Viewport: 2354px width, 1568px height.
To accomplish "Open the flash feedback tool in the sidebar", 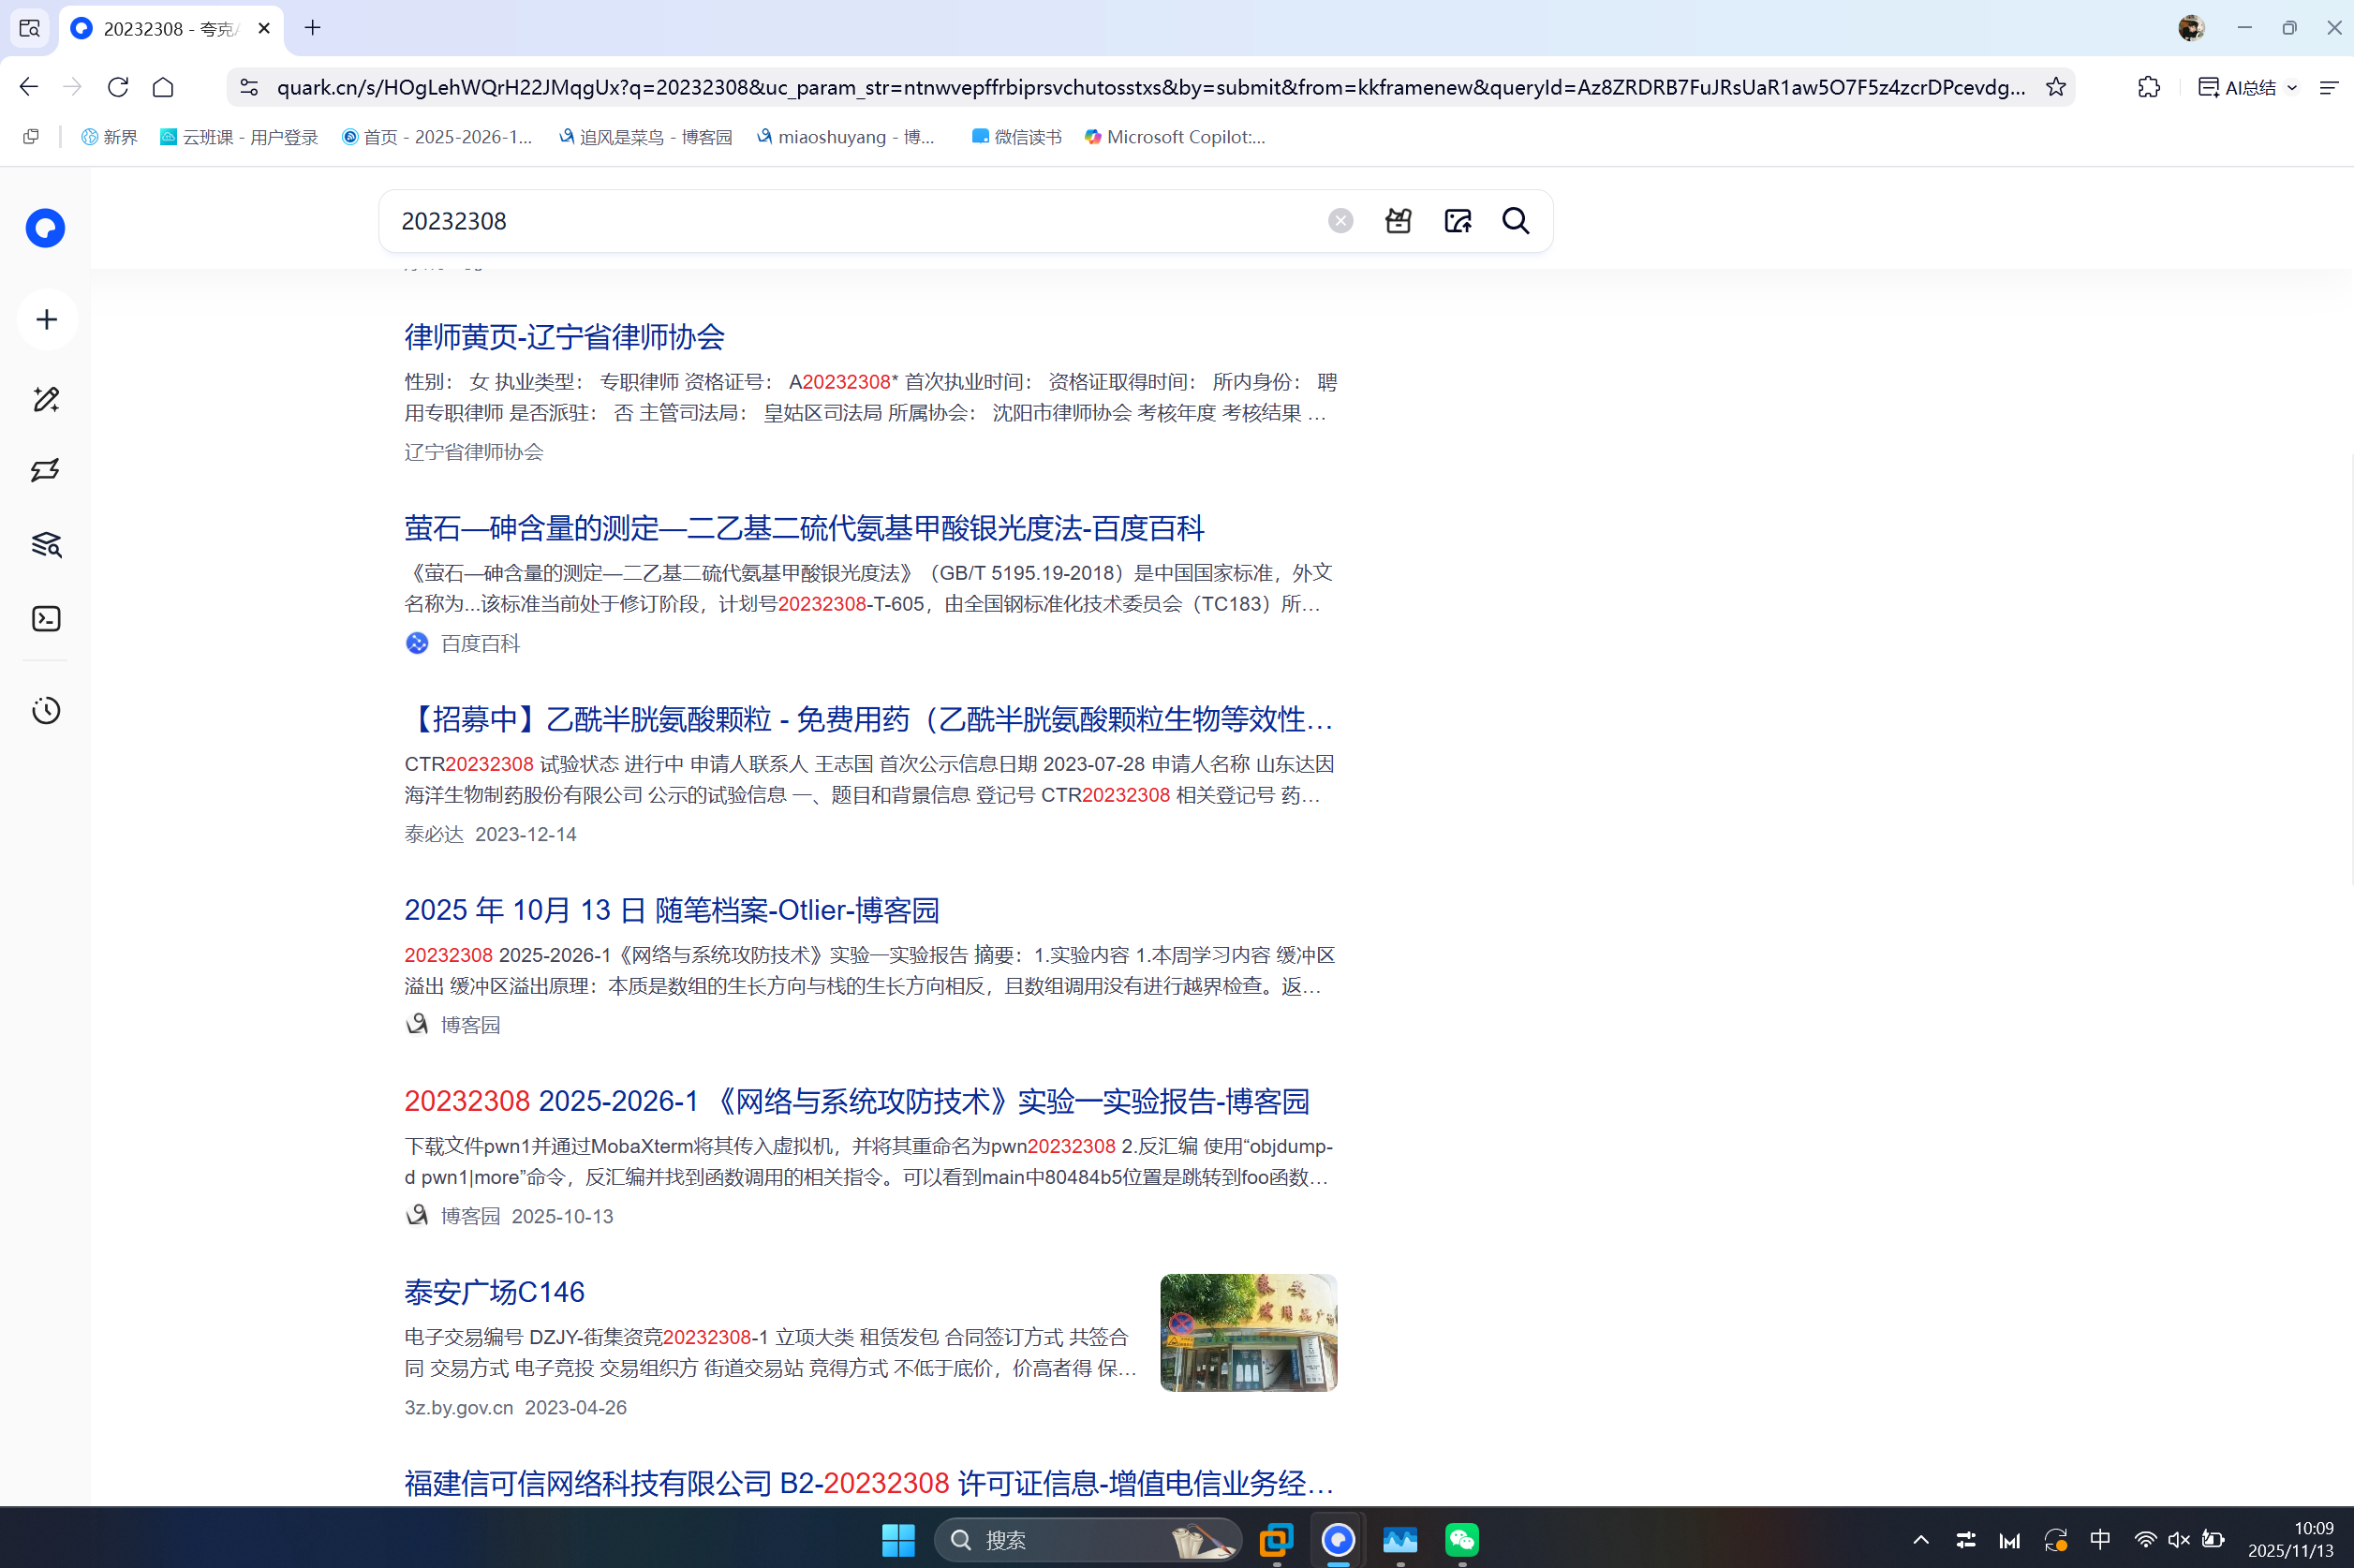I will click(x=45, y=469).
